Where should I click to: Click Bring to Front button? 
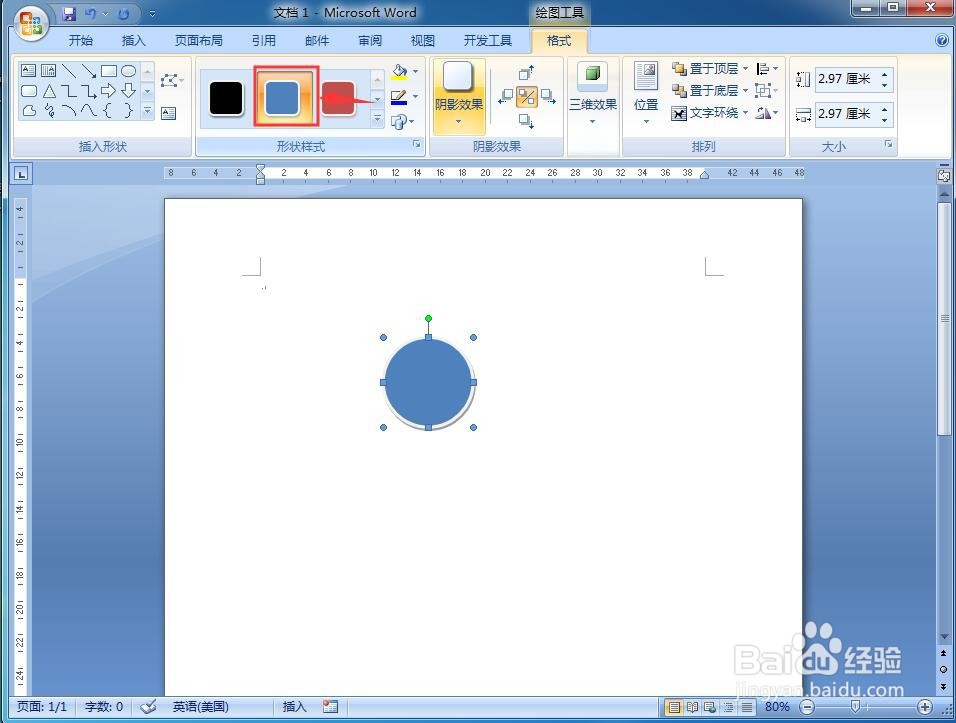(x=705, y=69)
